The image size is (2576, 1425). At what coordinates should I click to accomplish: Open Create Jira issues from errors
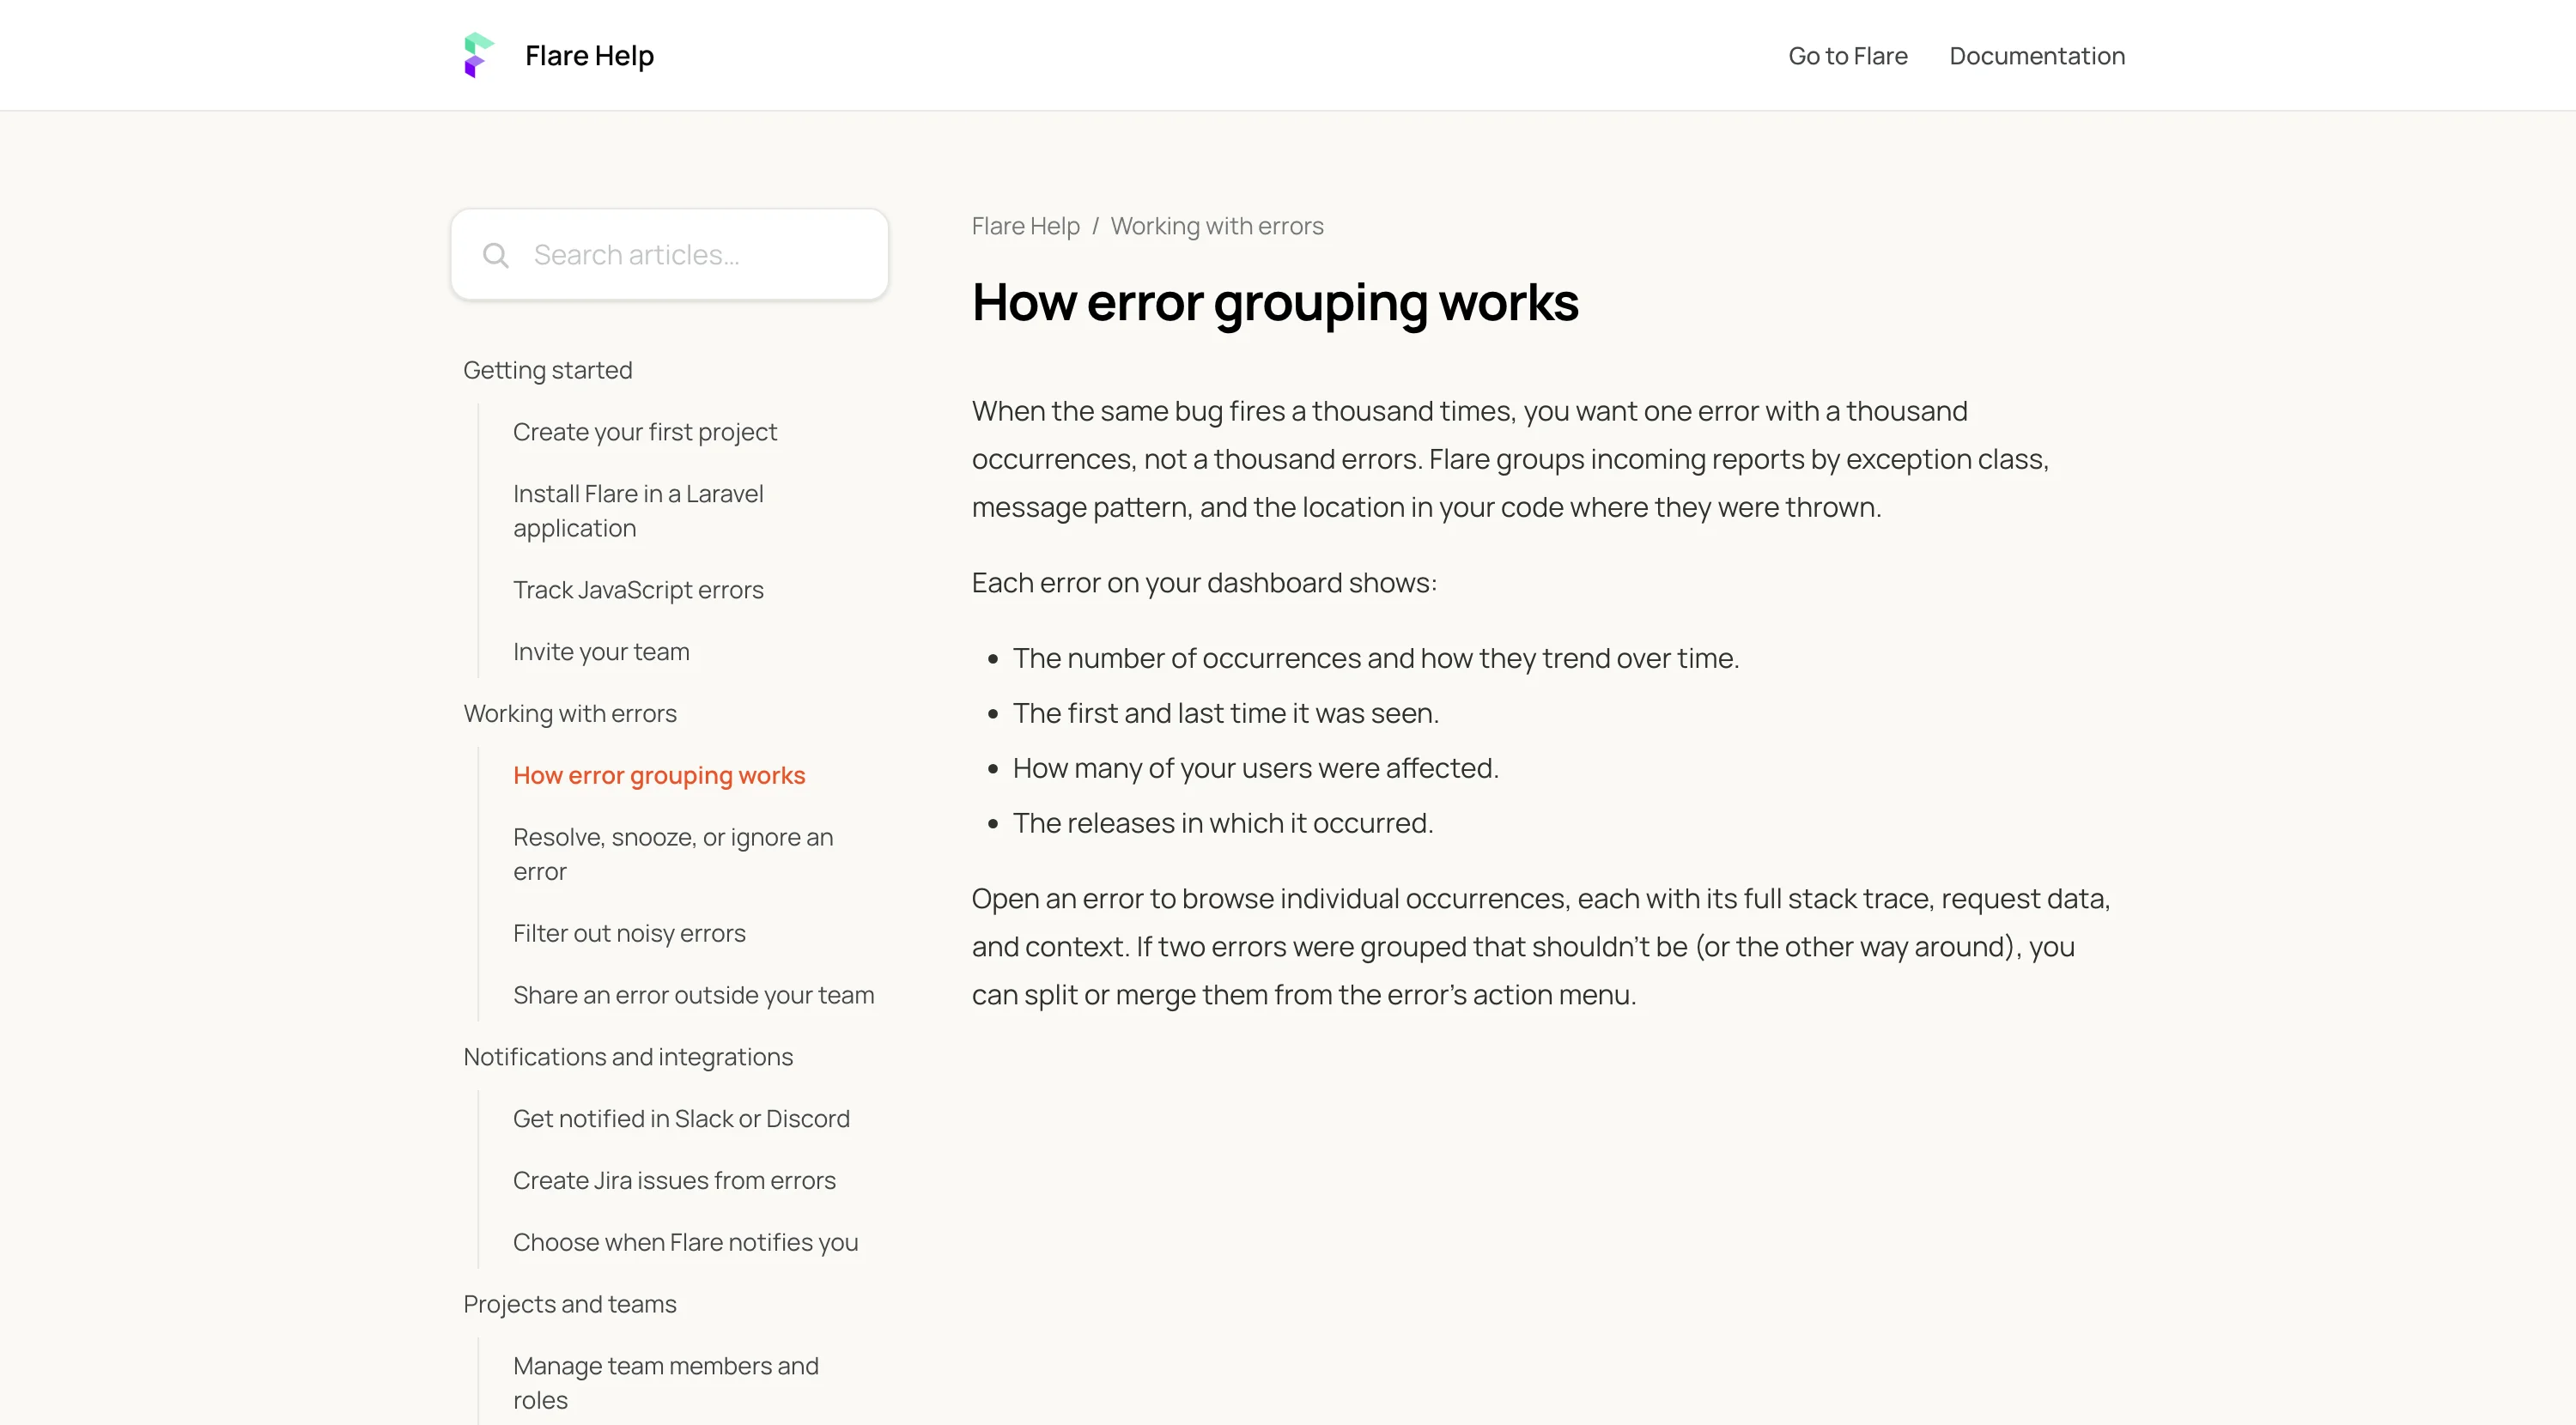[x=674, y=1181]
